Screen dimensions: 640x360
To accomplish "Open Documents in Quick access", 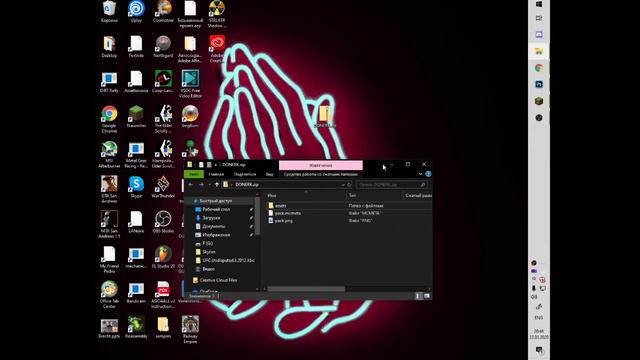I will pos(214,227).
